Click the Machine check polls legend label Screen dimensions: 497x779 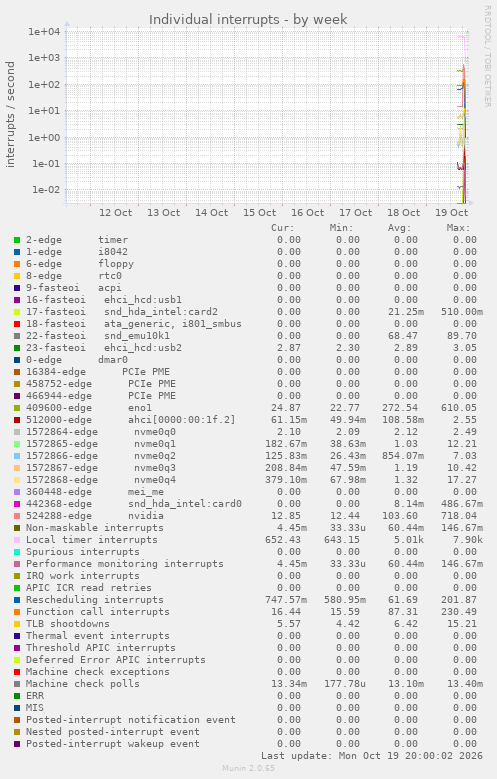tap(83, 684)
